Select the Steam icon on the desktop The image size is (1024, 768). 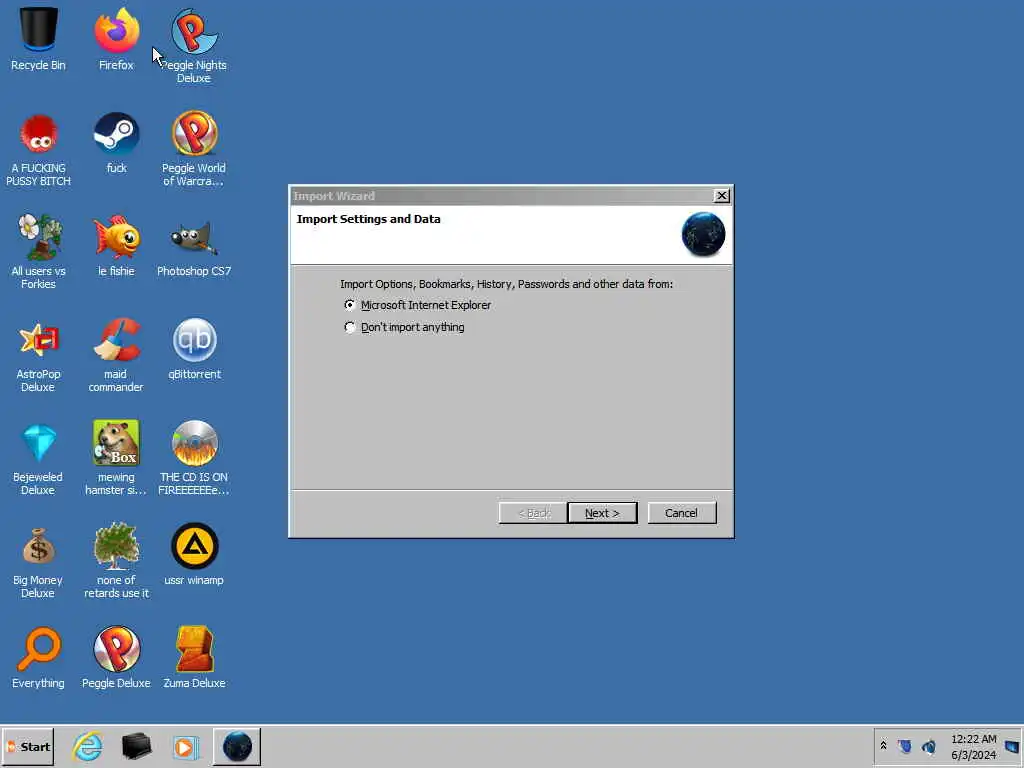[x=116, y=134]
